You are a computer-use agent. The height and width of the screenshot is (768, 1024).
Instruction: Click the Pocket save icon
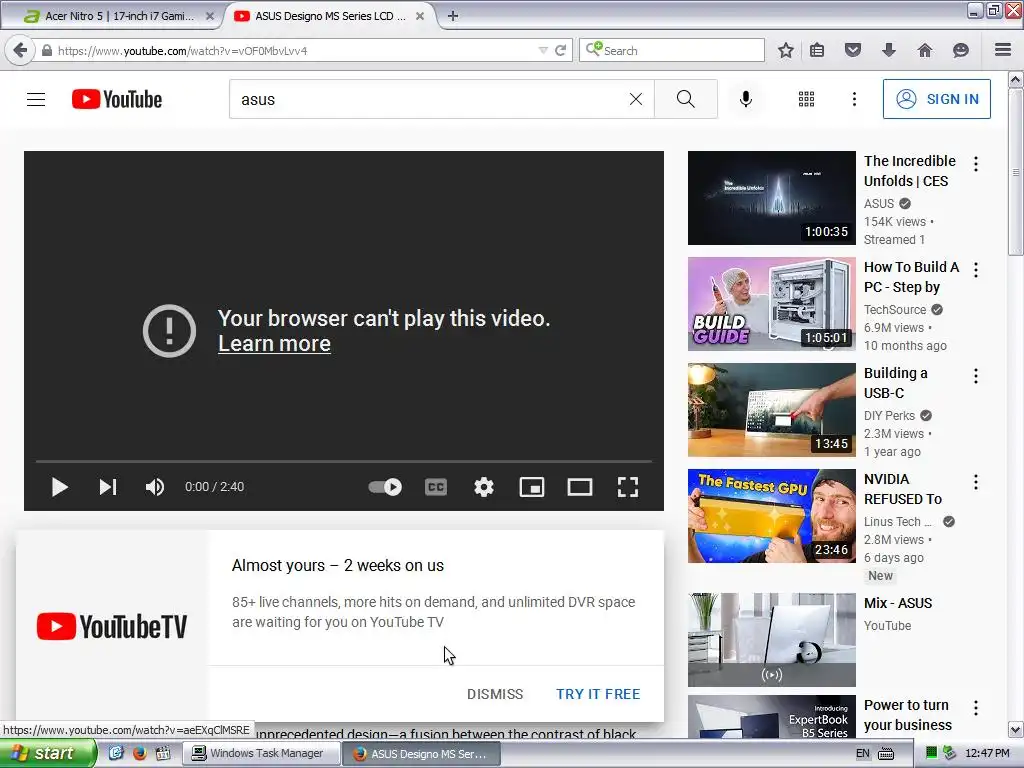click(x=853, y=50)
